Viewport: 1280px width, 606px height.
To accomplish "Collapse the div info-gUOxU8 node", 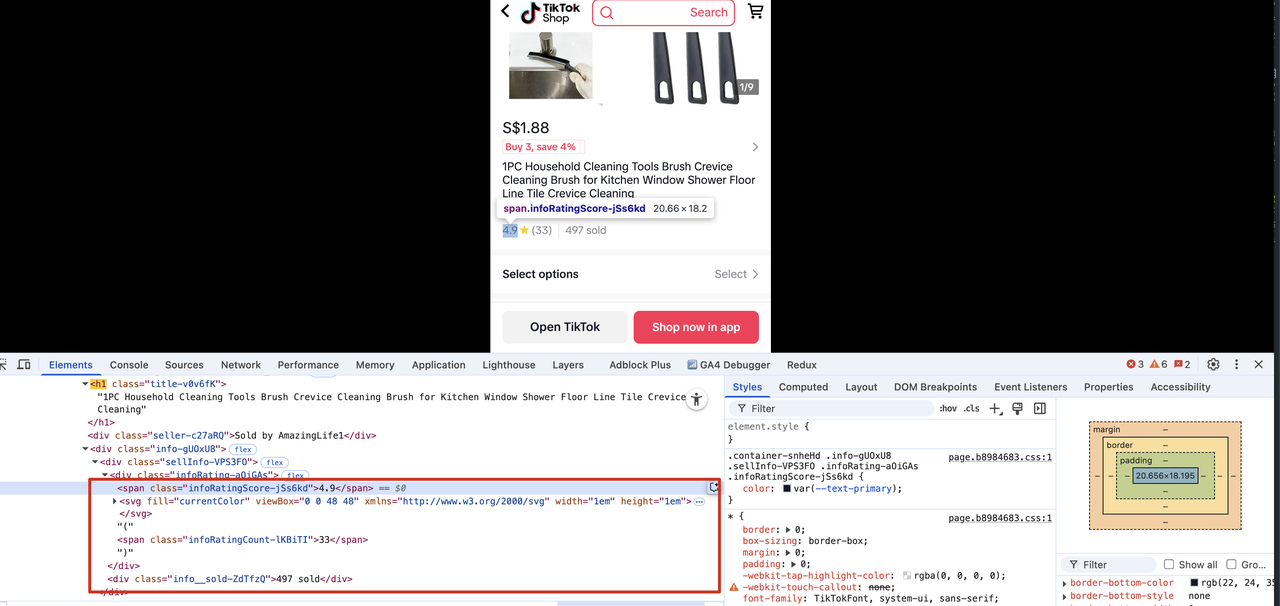I will [85, 449].
